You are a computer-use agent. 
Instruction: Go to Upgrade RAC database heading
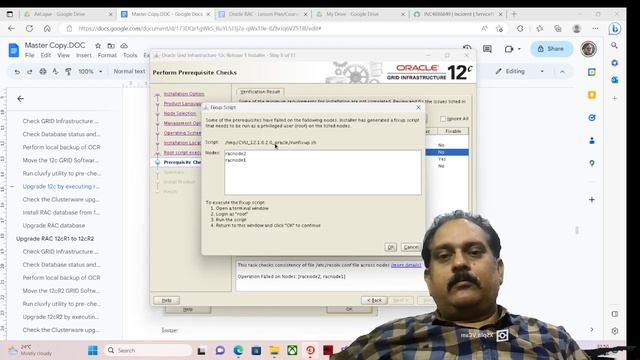[x=54, y=226]
